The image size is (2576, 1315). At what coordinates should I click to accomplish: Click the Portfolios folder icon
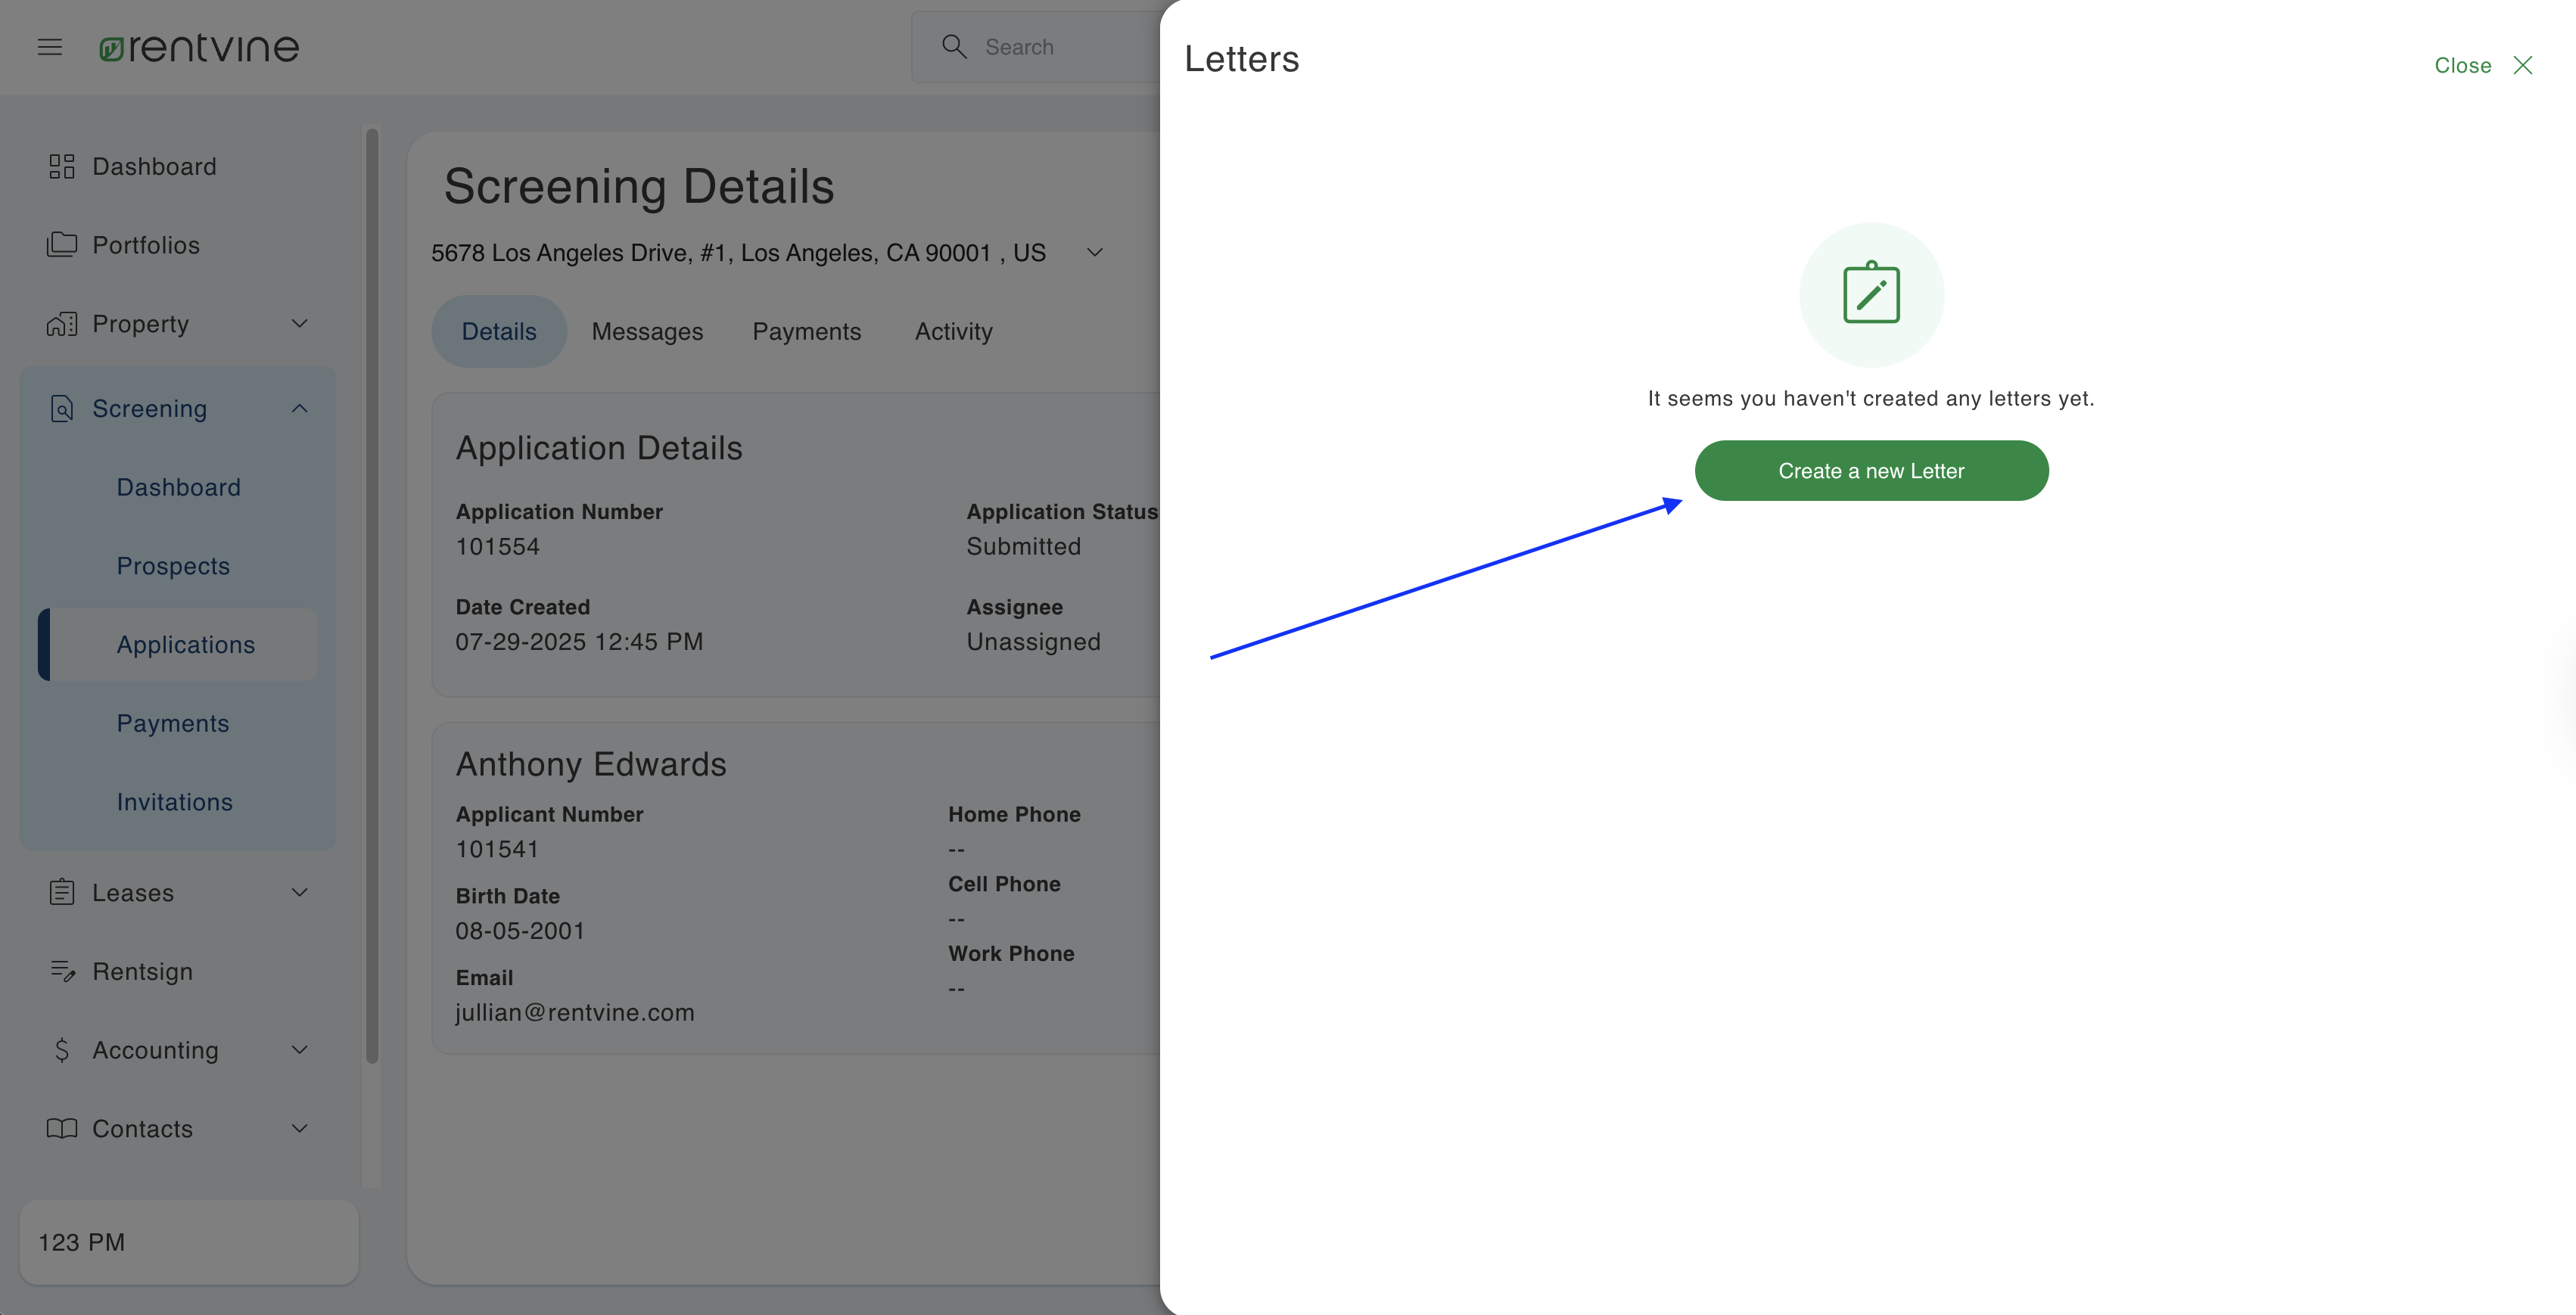[62, 245]
